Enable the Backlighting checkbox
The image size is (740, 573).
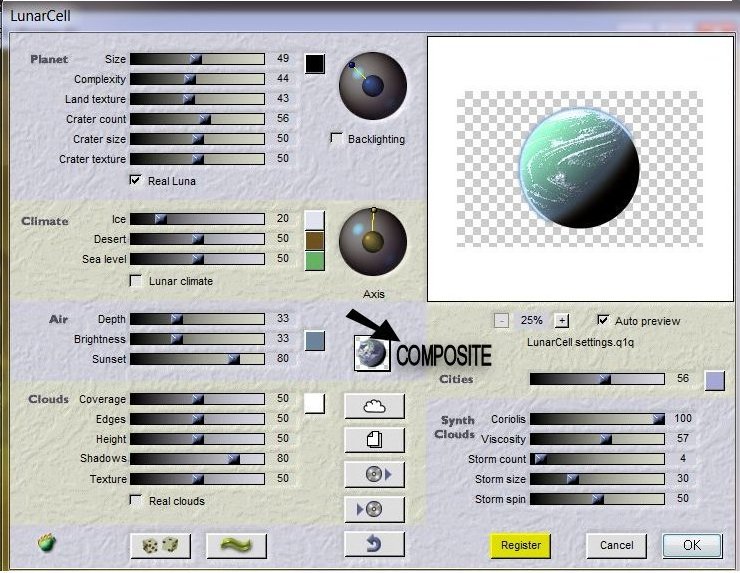coord(336,138)
